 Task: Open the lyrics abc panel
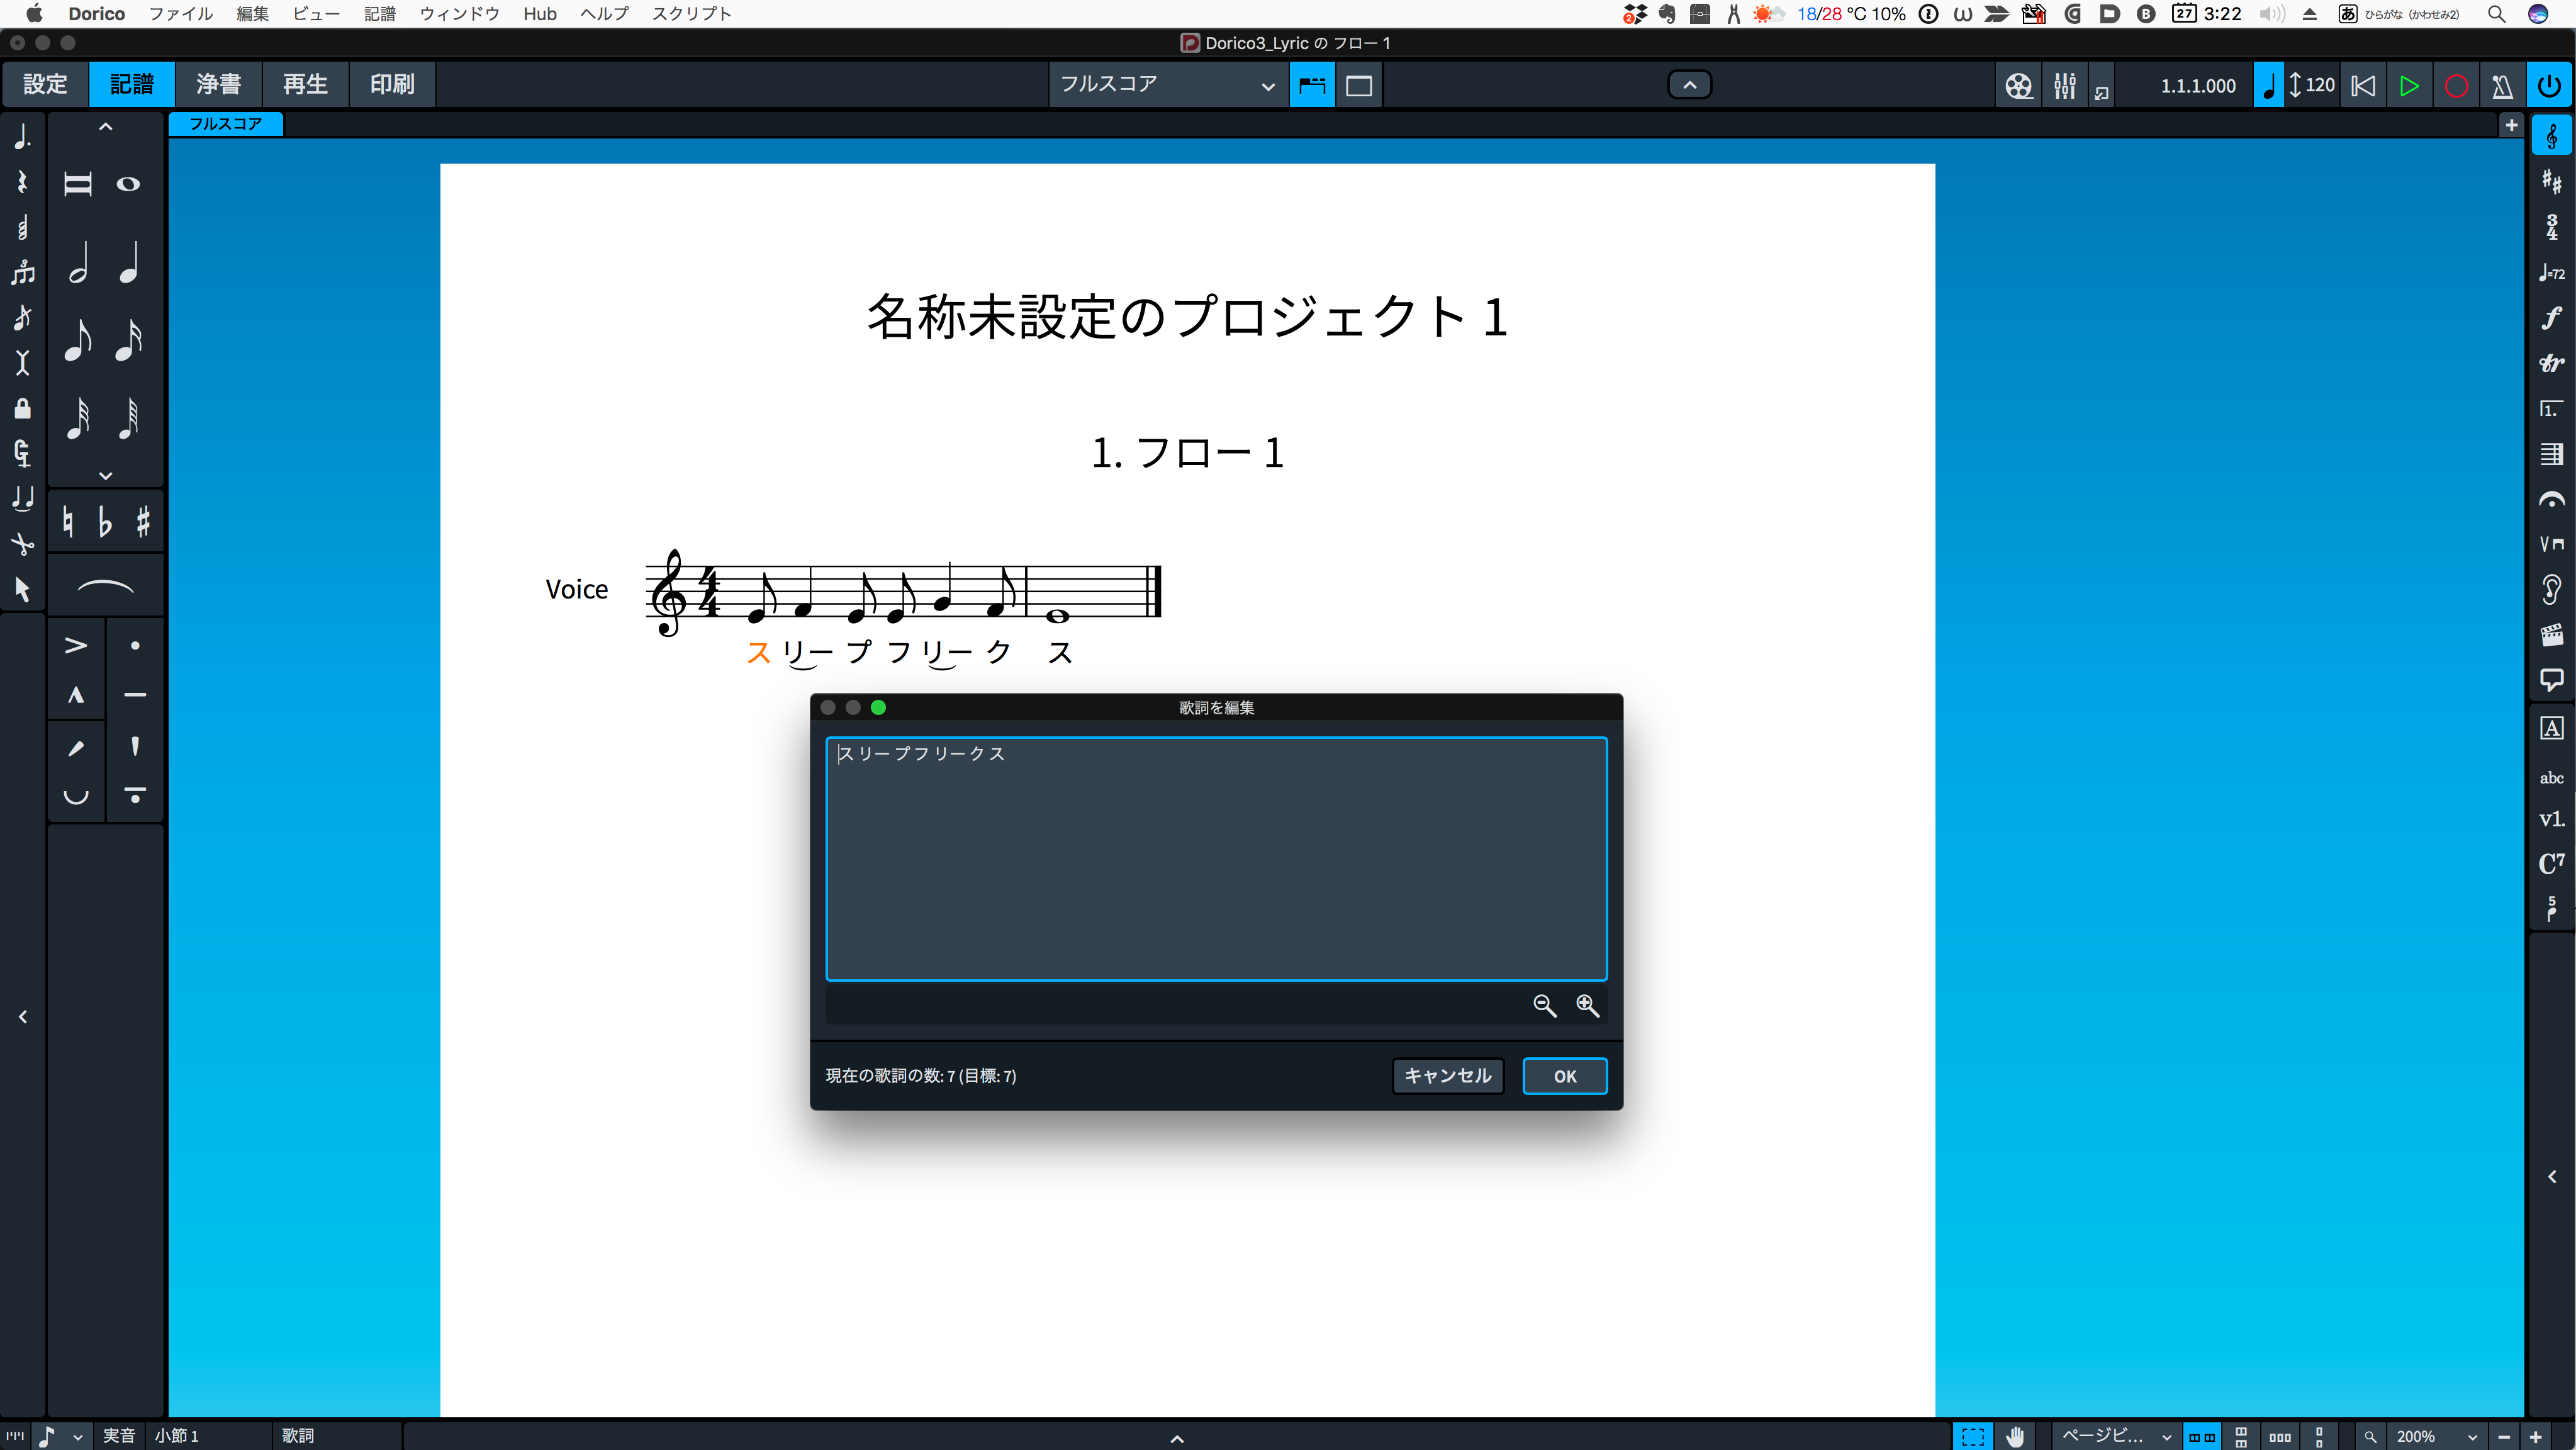(2551, 777)
